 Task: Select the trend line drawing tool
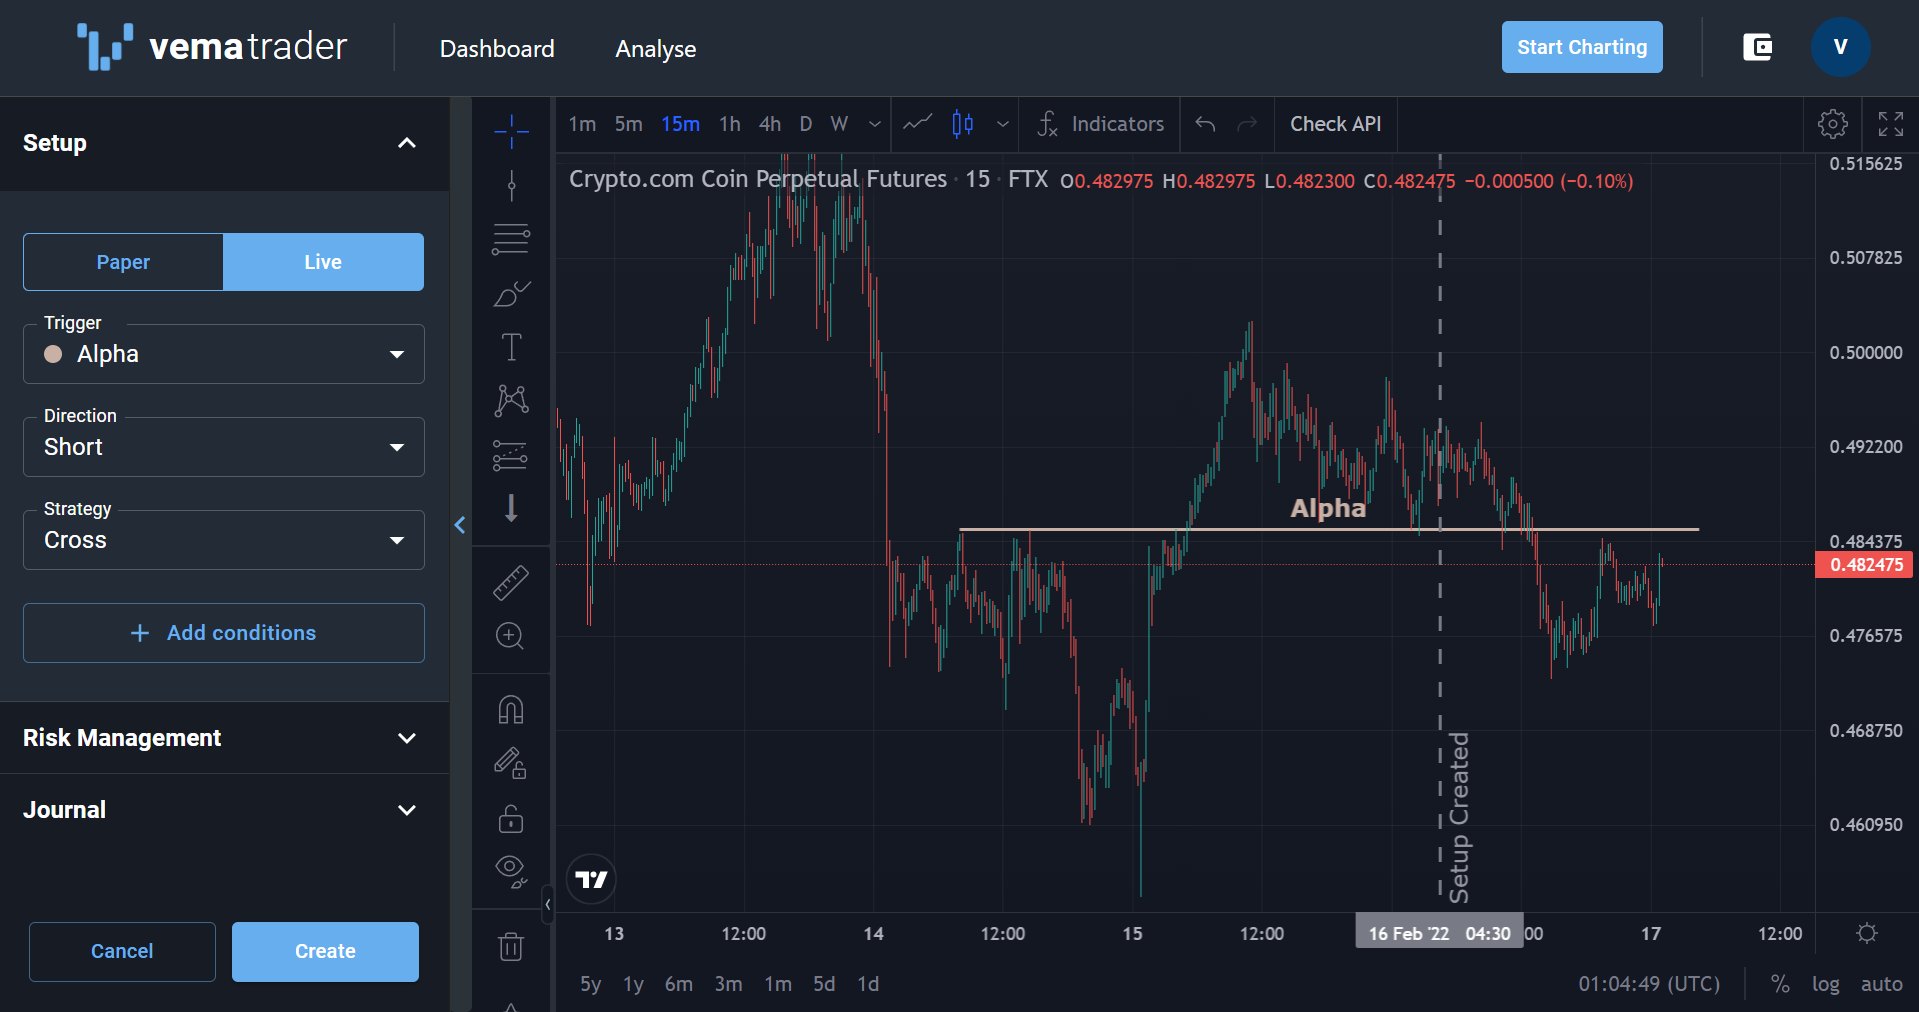pos(511,185)
